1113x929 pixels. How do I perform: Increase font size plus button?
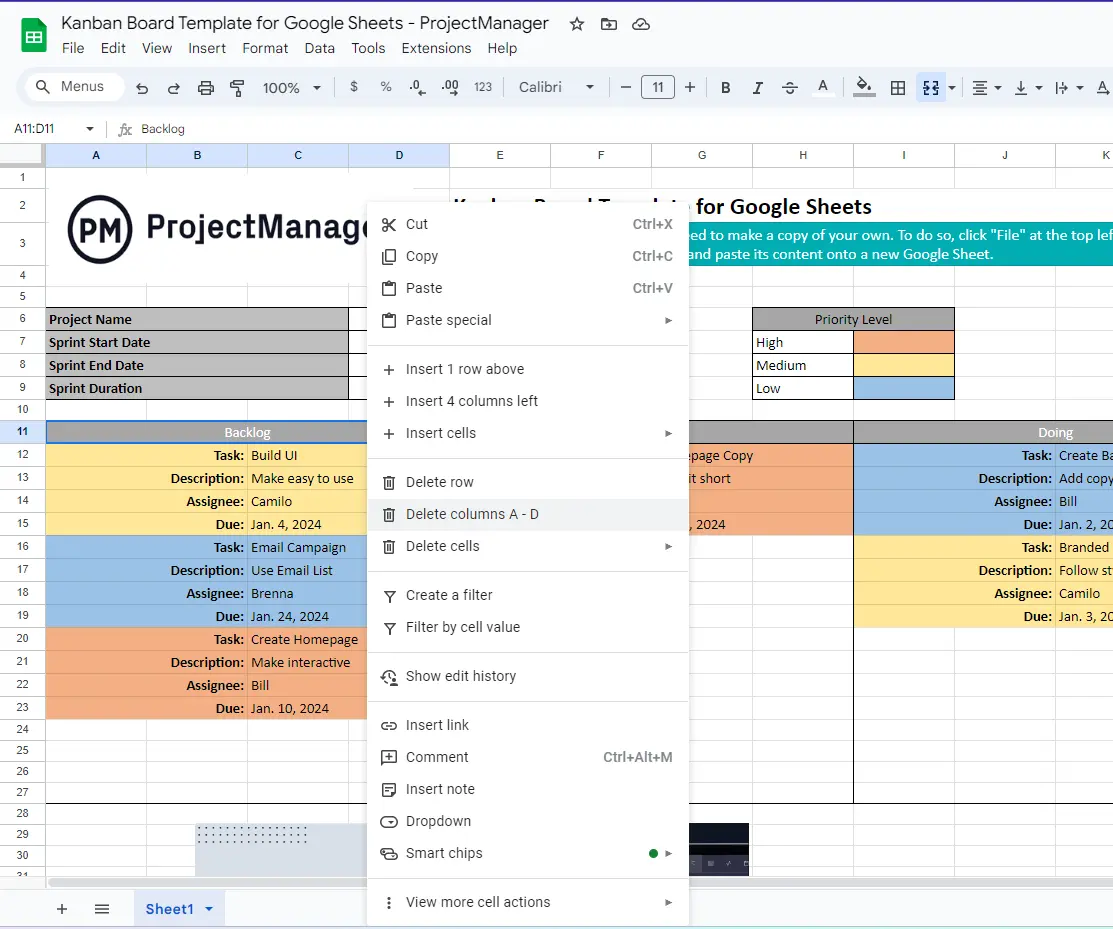click(x=690, y=87)
